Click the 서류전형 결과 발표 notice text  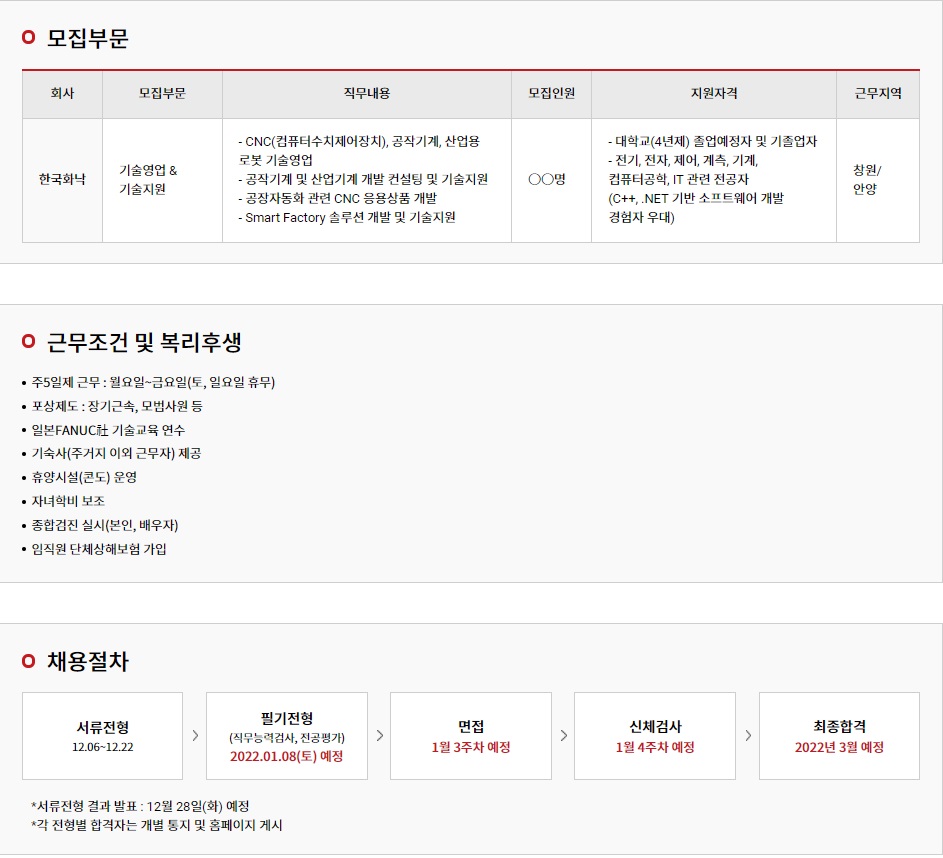tap(140, 806)
